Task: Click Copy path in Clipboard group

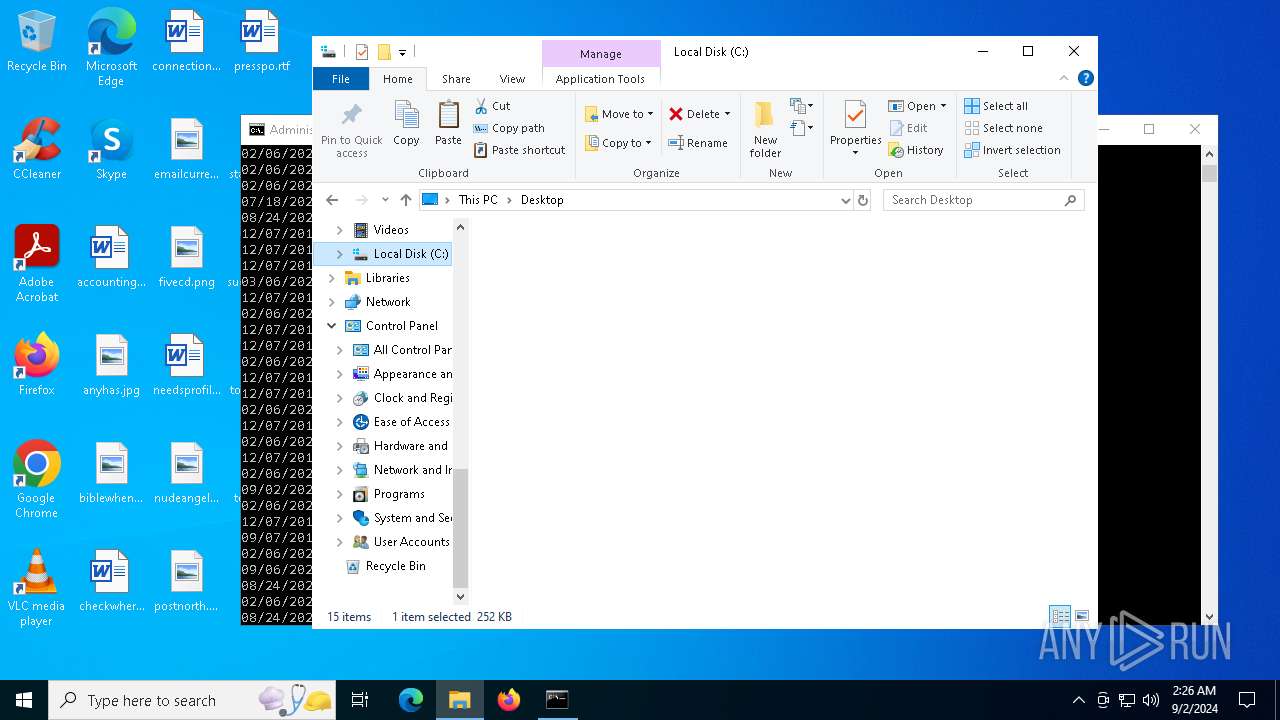Action: click(x=509, y=128)
